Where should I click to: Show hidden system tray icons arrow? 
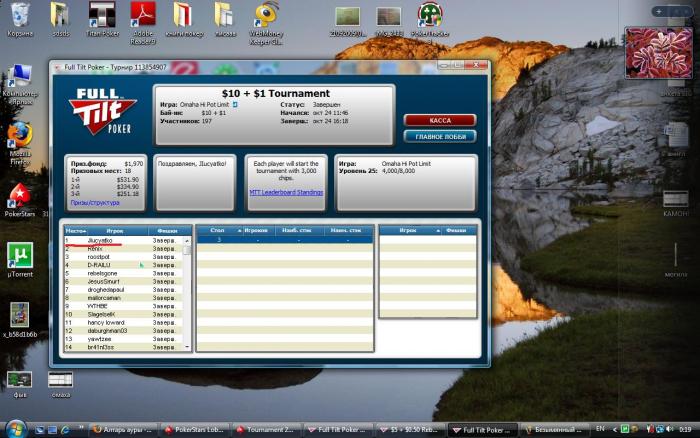[615, 429]
